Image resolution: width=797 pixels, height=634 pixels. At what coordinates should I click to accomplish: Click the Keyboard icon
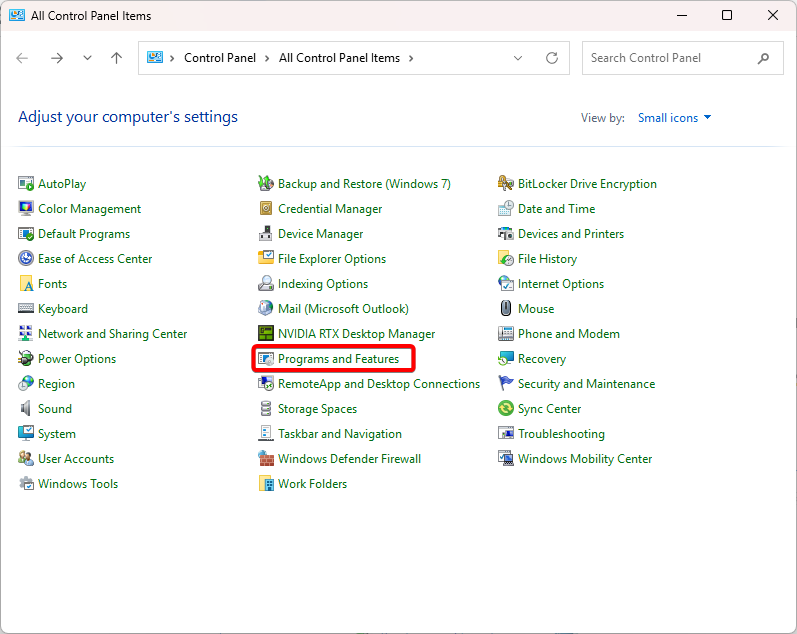pyautogui.click(x=26, y=308)
